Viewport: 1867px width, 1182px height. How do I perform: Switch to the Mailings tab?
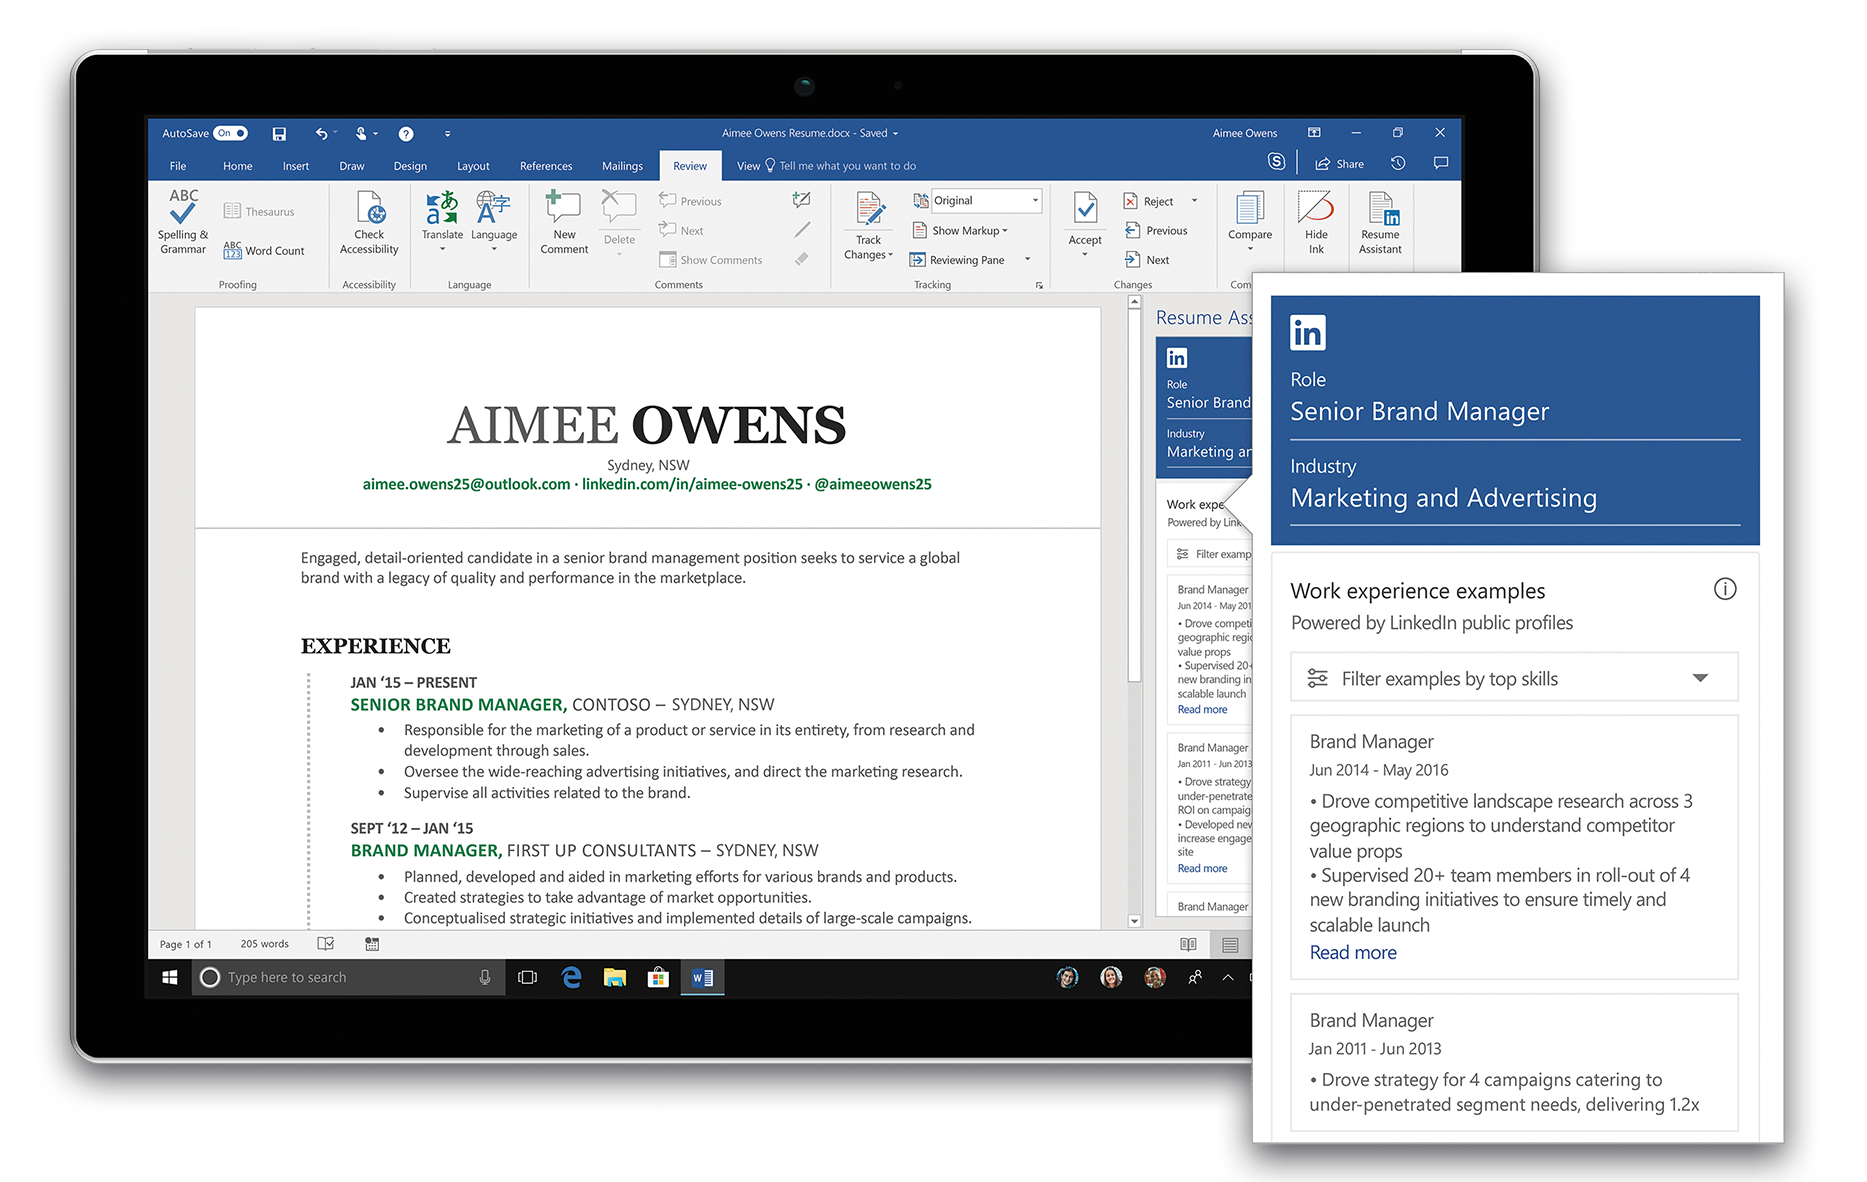[622, 166]
